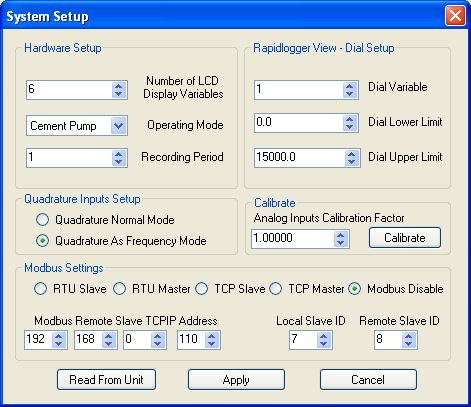Image resolution: width=471 pixels, height=407 pixels.
Task: Decrease the Dial Lower Limit value
Action: coord(350,127)
